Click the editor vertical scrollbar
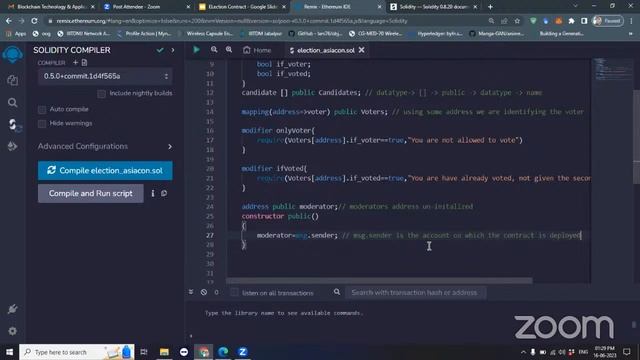The image size is (640, 360). (636, 137)
